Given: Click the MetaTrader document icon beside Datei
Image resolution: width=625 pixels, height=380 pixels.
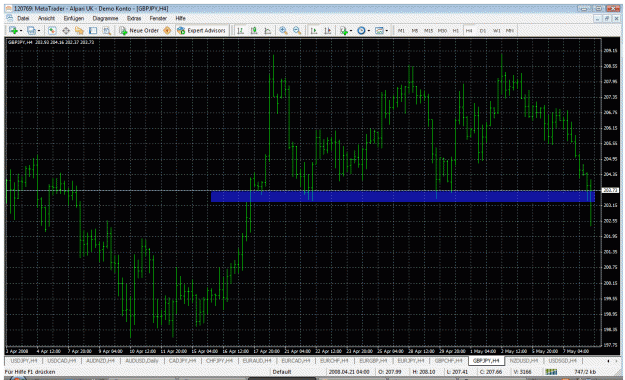Looking at the screenshot, I should 10,18.
